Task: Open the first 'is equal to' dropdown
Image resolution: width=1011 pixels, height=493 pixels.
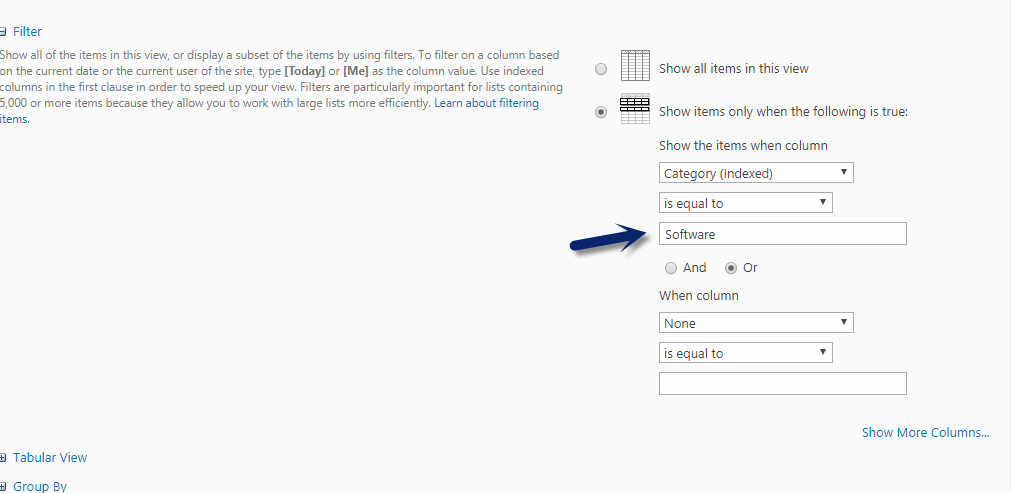Action: coord(745,203)
